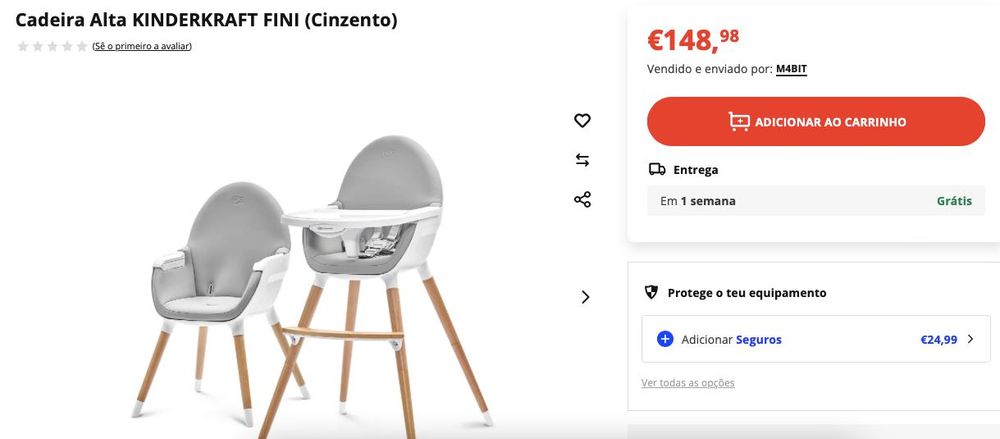Click the blue plus icon for Seguros
Screen dimensions: 1000x439
point(665,339)
